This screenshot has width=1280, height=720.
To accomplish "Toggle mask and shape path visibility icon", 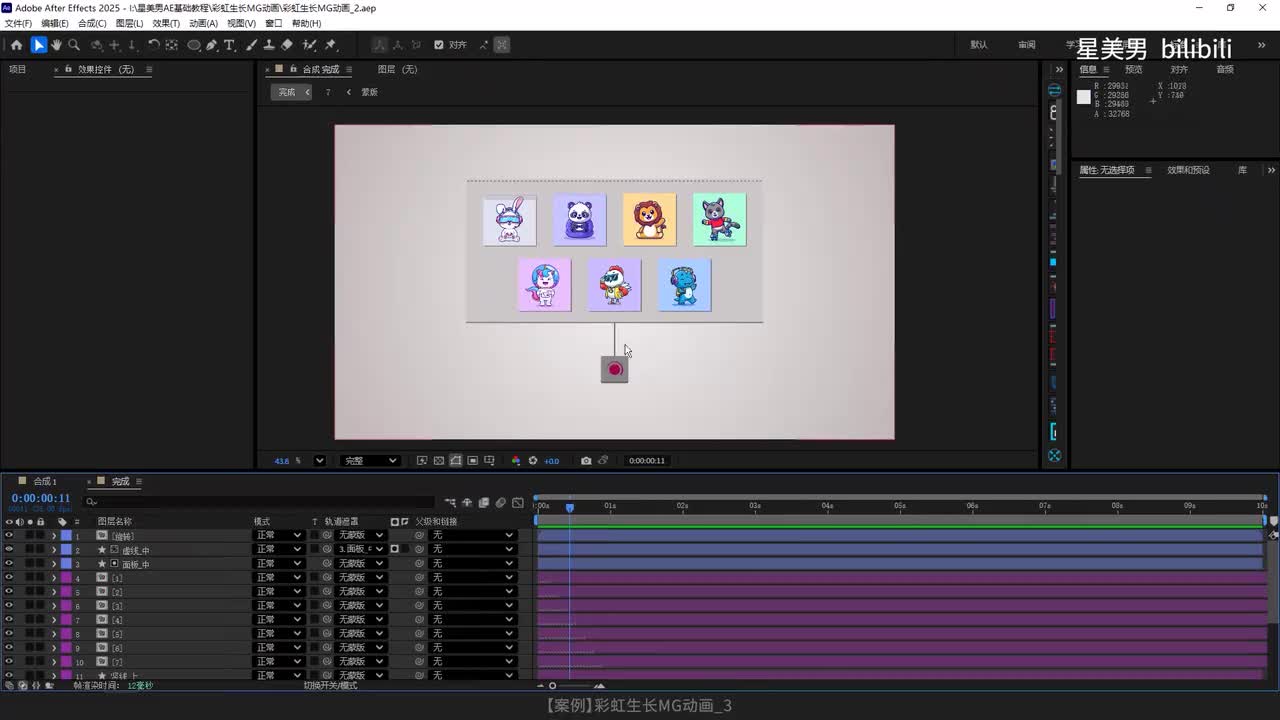I will [x=455, y=461].
